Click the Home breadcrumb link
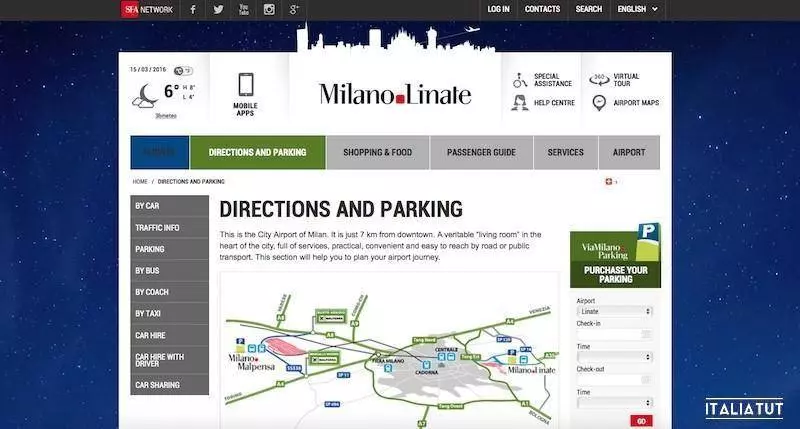 pos(140,182)
